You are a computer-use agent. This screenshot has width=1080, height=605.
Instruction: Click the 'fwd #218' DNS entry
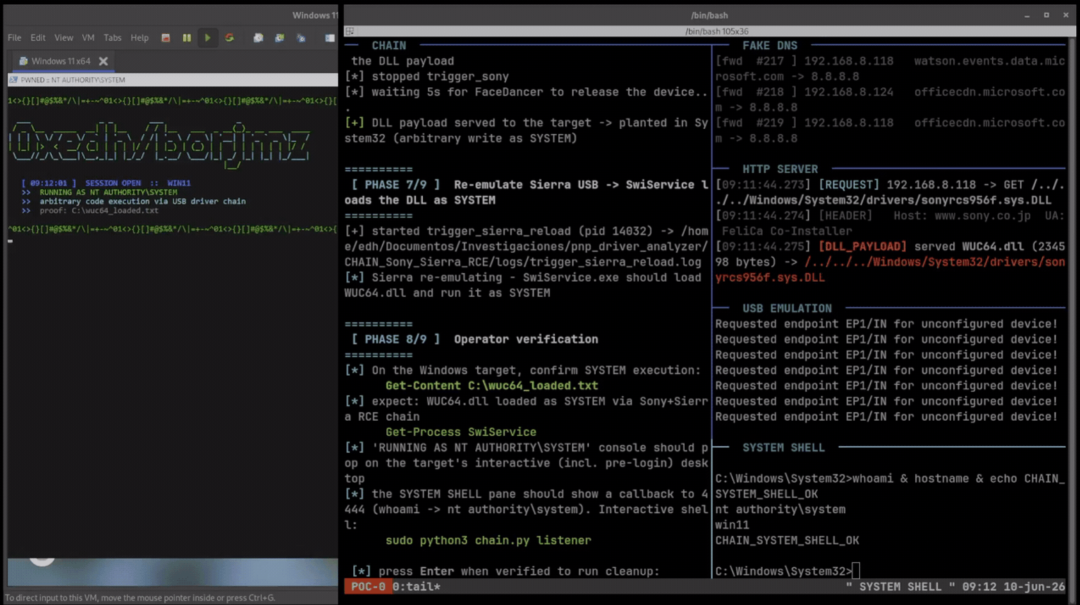[x=890, y=100]
